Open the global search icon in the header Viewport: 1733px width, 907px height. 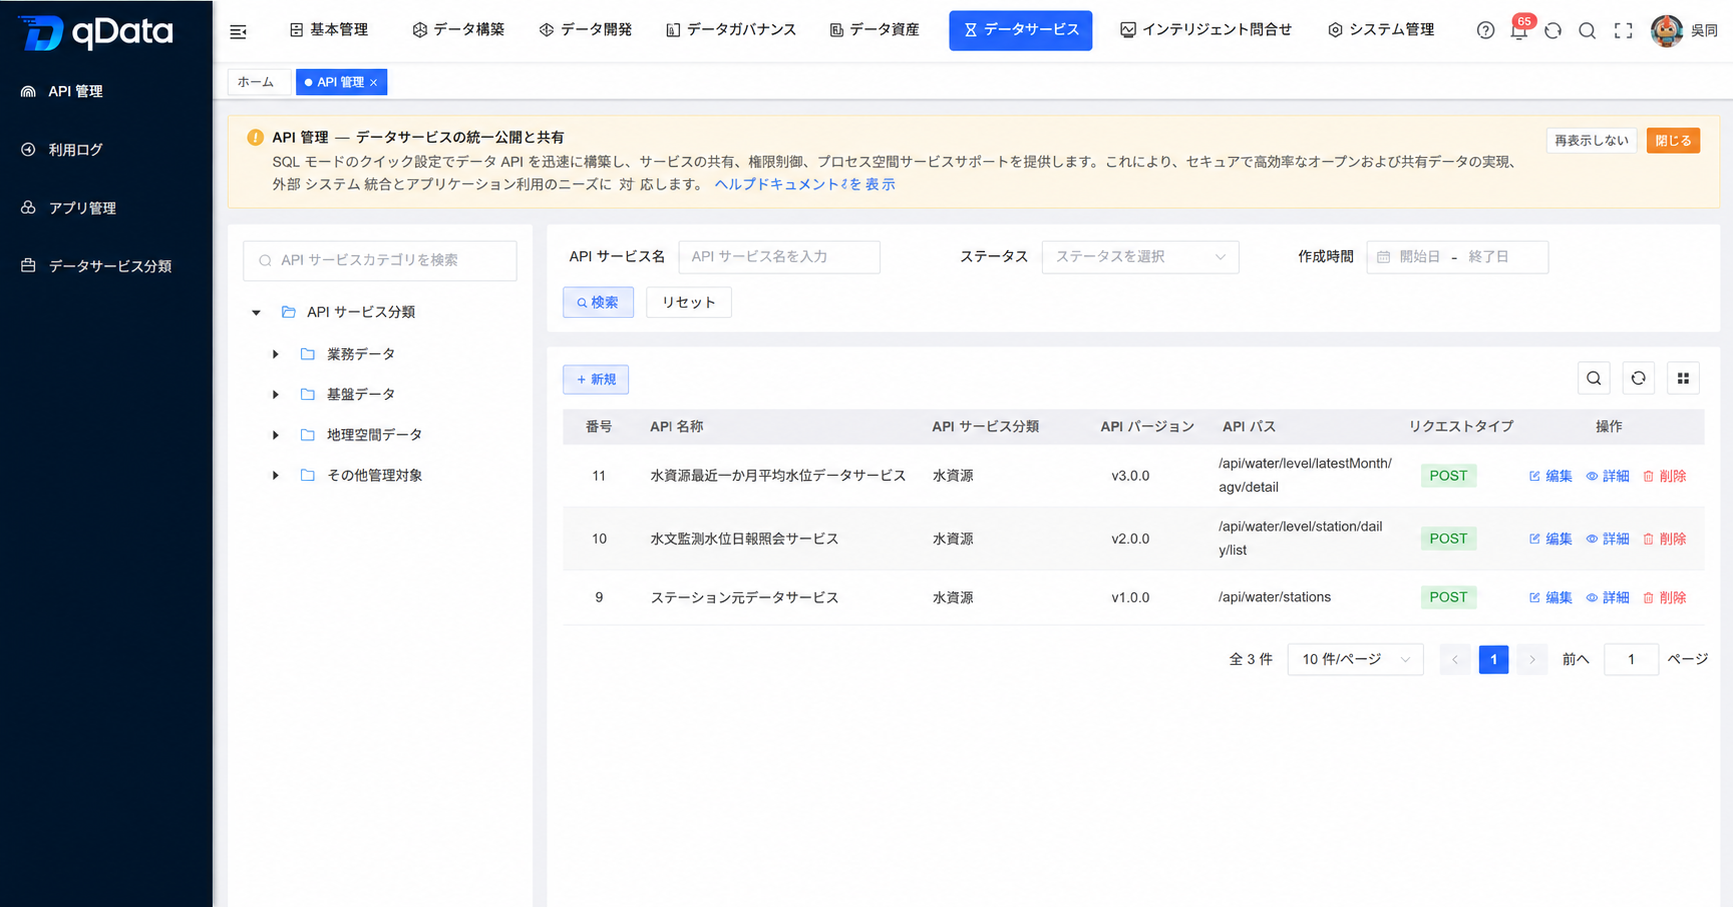(1587, 31)
